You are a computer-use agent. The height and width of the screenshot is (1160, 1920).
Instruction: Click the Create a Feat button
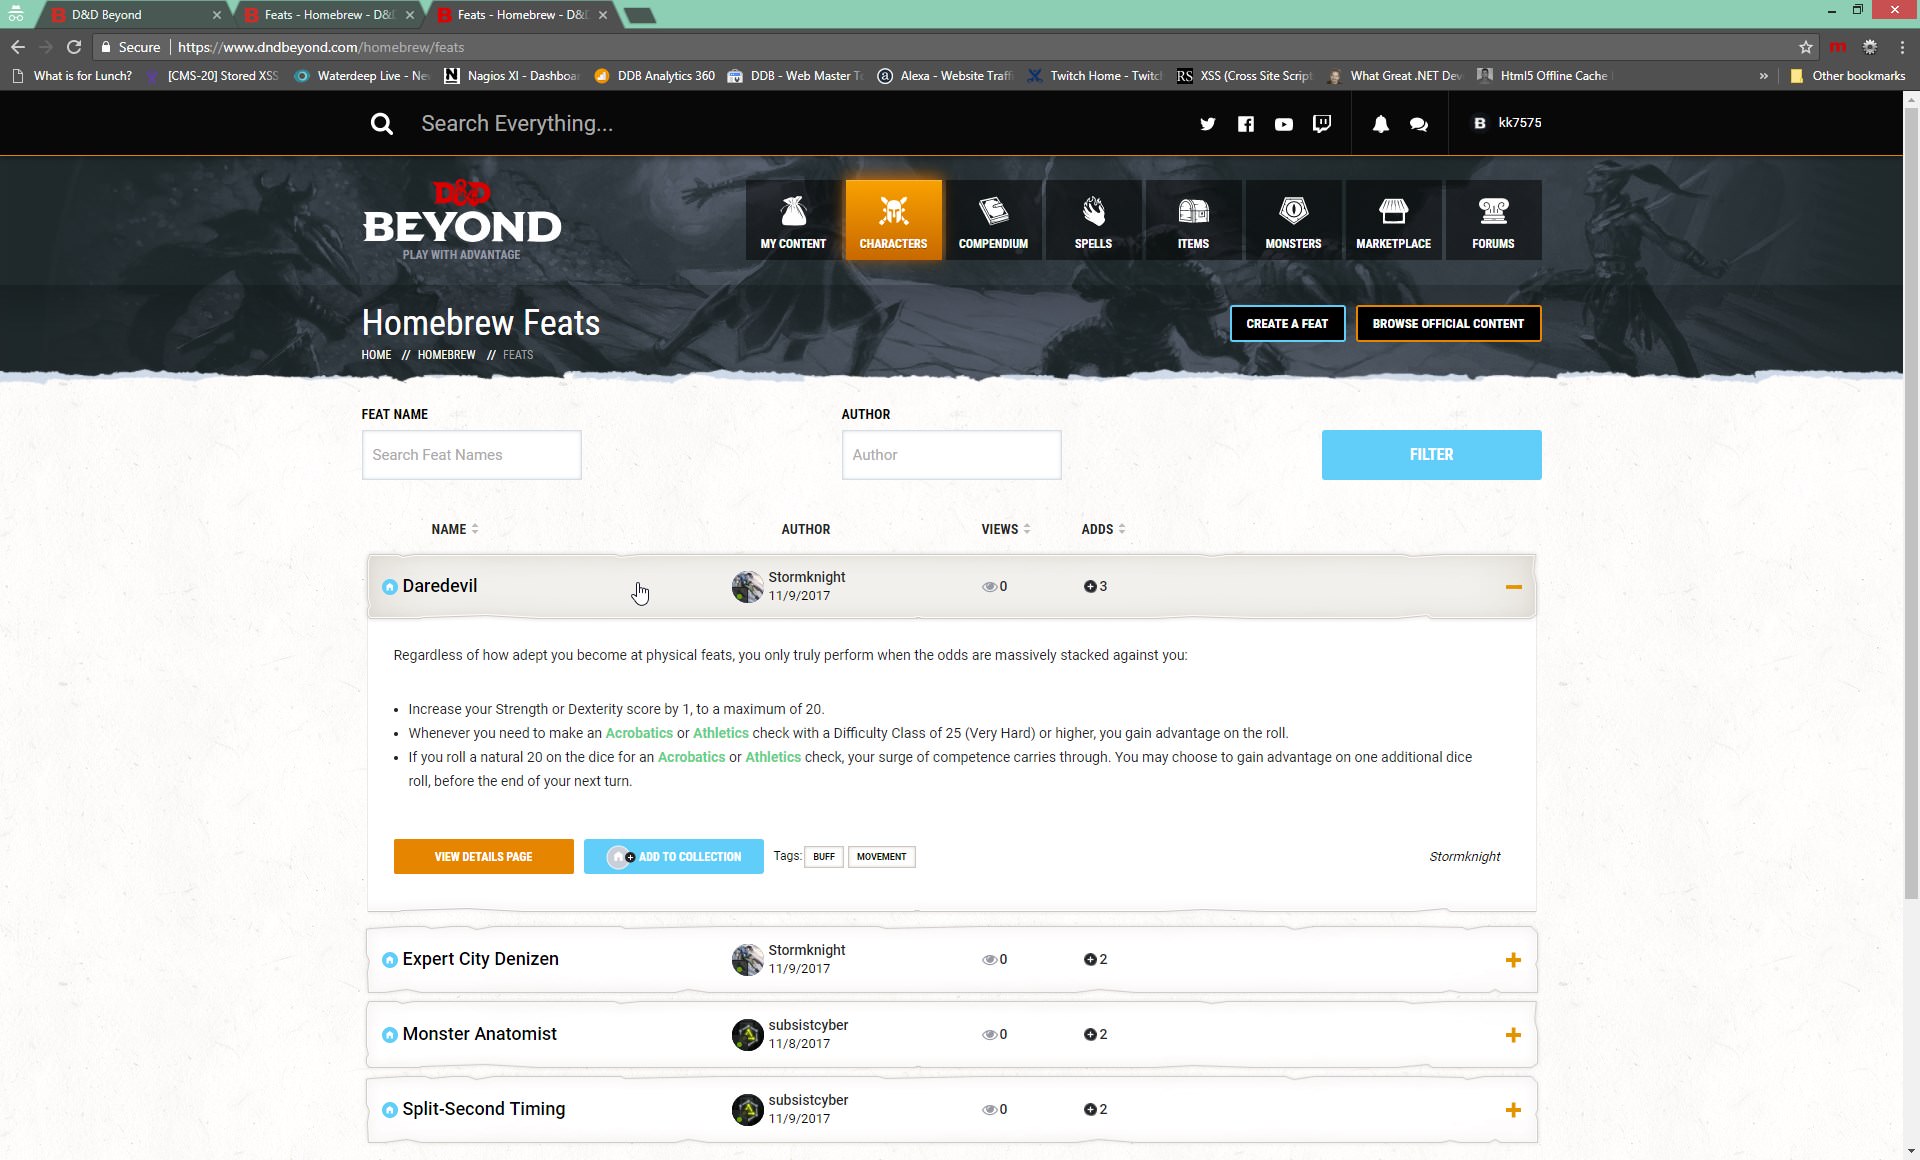click(1287, 324)
